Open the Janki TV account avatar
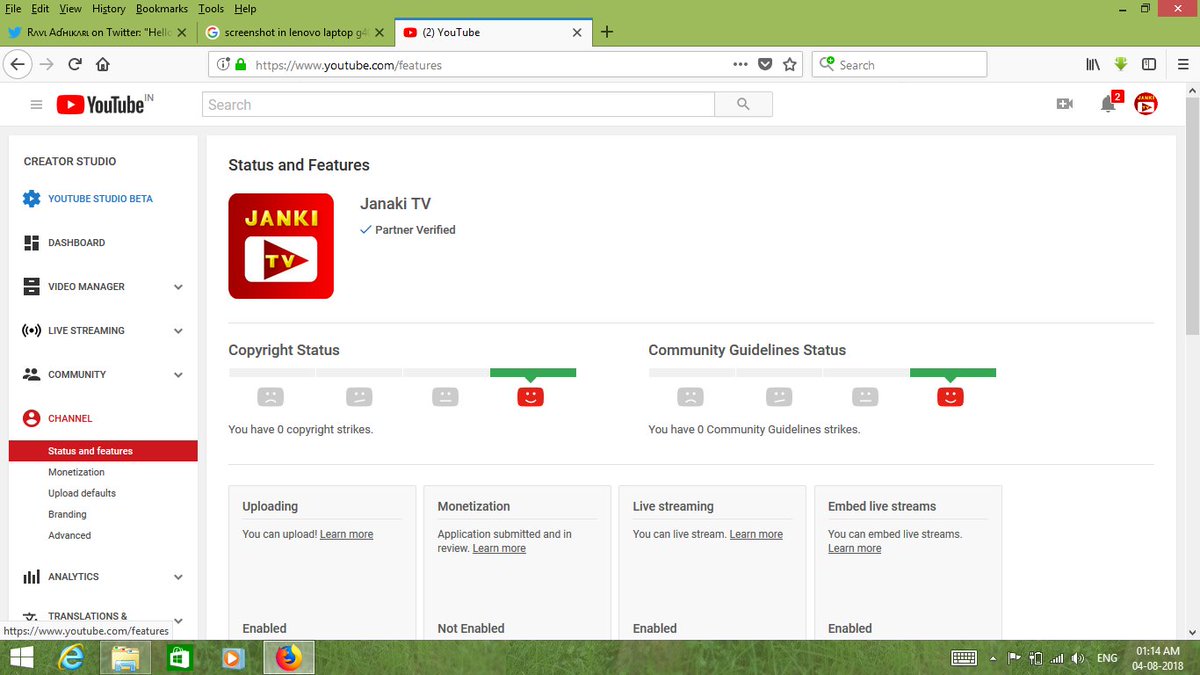This screenshot has height=675, width=1200. click(x=1146, y=104)
